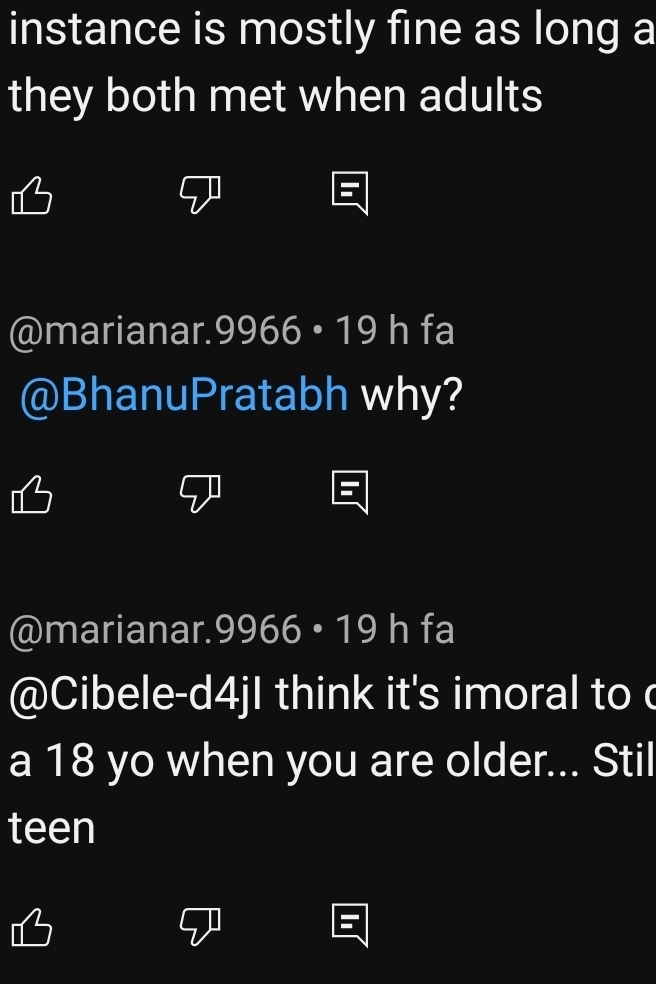This screenshot has height=984, width=656.
Task: Like the comment mentioning @Cibele-d4jl
Action: point(31,926)
